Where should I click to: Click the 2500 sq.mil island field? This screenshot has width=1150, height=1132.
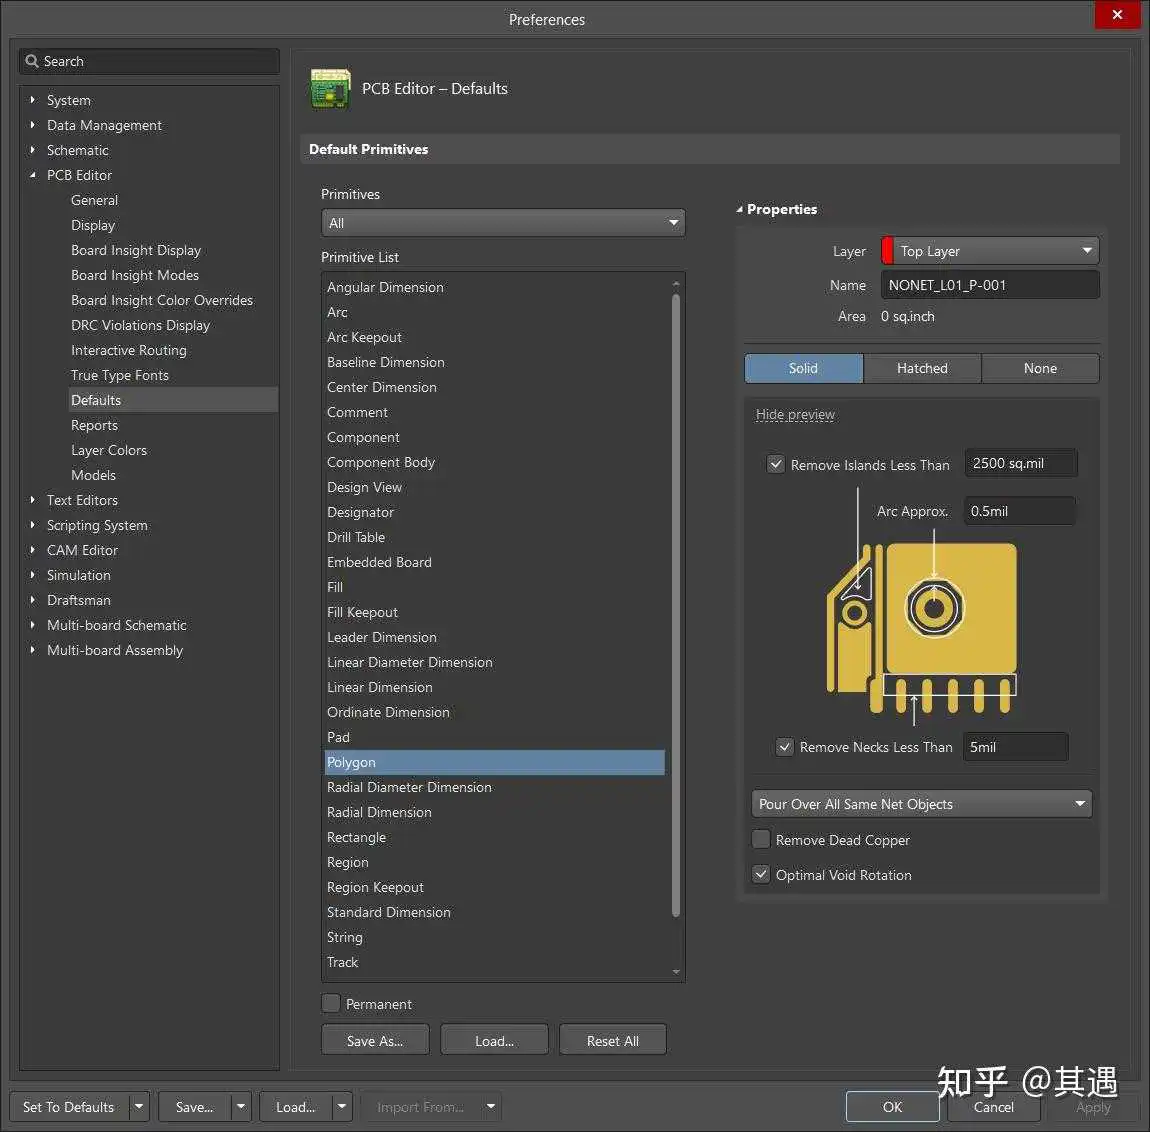pyautogui.click(x=1021, y=463)
